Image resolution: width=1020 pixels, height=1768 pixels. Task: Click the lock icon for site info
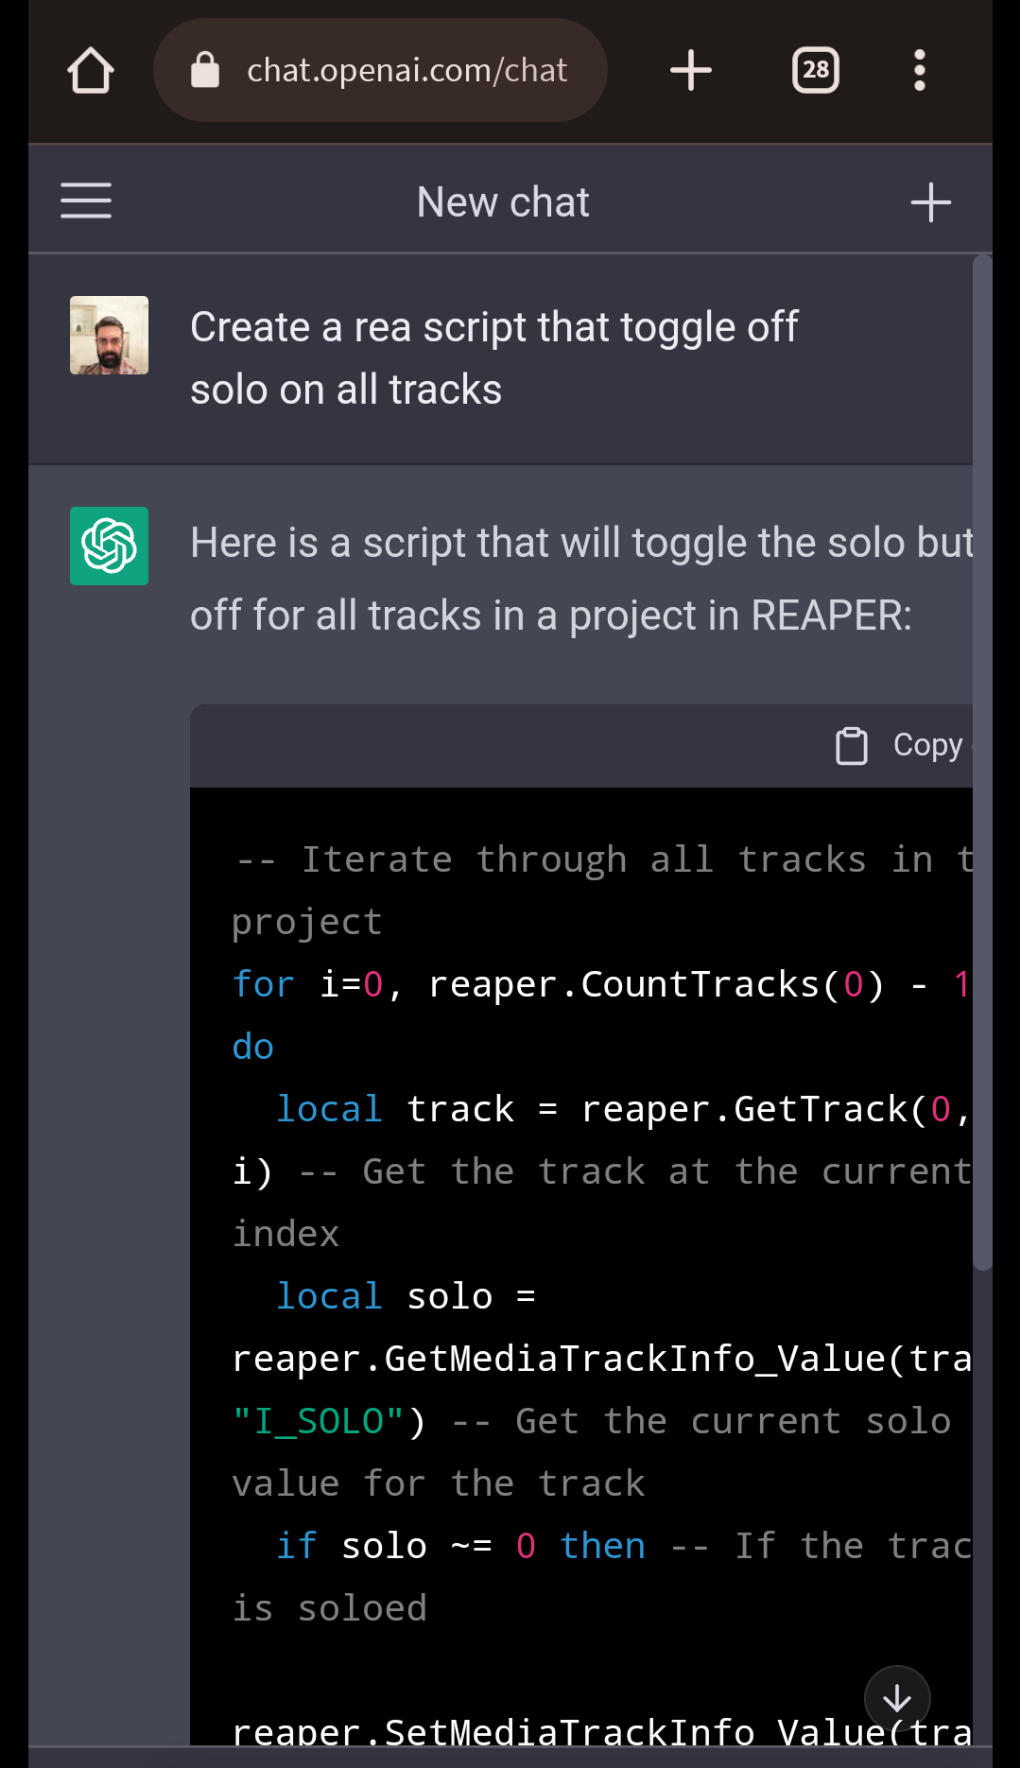[205, 71]
